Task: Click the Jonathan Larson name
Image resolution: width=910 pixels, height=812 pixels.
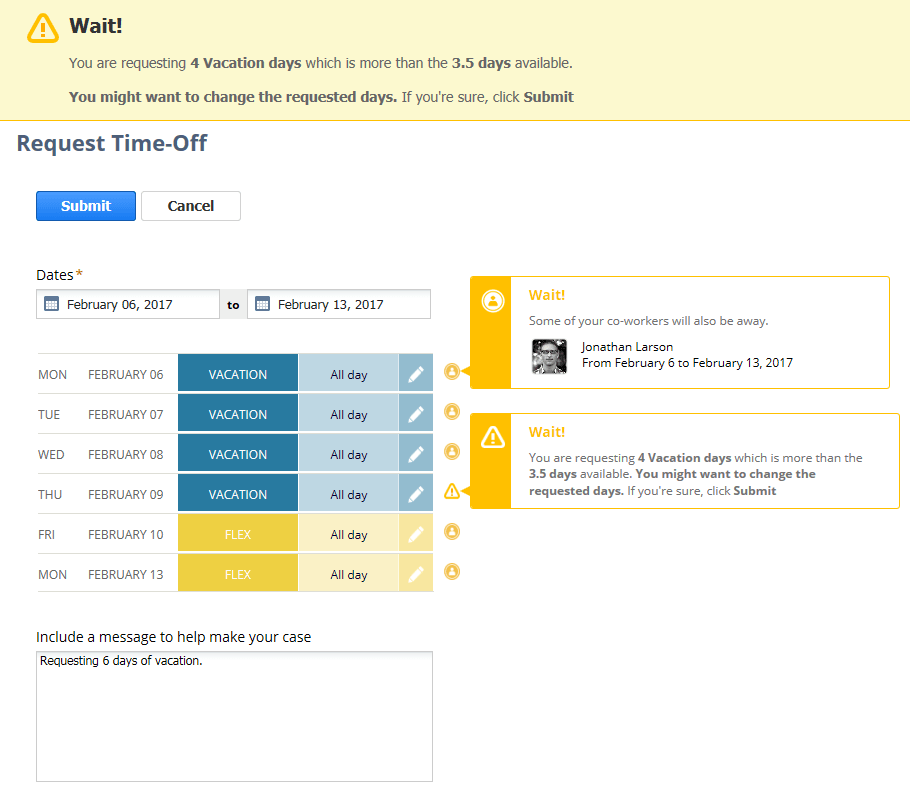Action: pyautogui.click(x=627, y=347)
